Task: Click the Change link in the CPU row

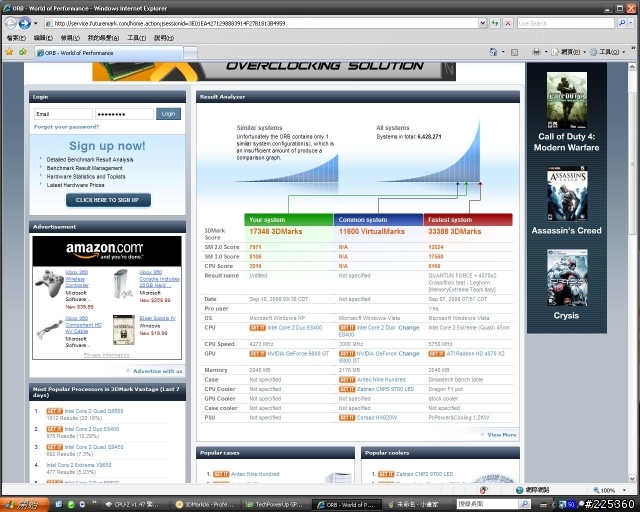Action: 409,328
